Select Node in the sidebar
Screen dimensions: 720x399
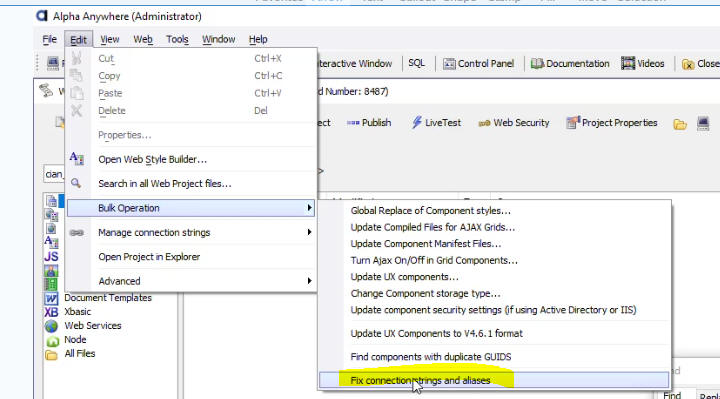coord(75,339)
